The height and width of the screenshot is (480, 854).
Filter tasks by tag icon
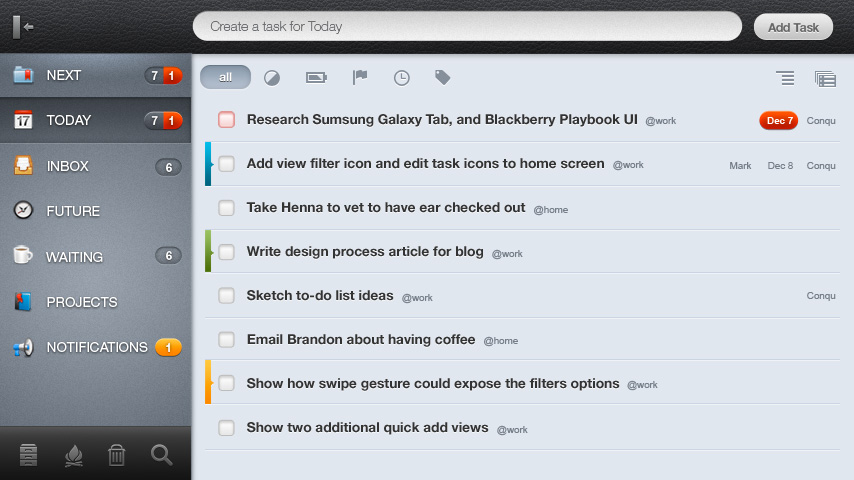442,77
